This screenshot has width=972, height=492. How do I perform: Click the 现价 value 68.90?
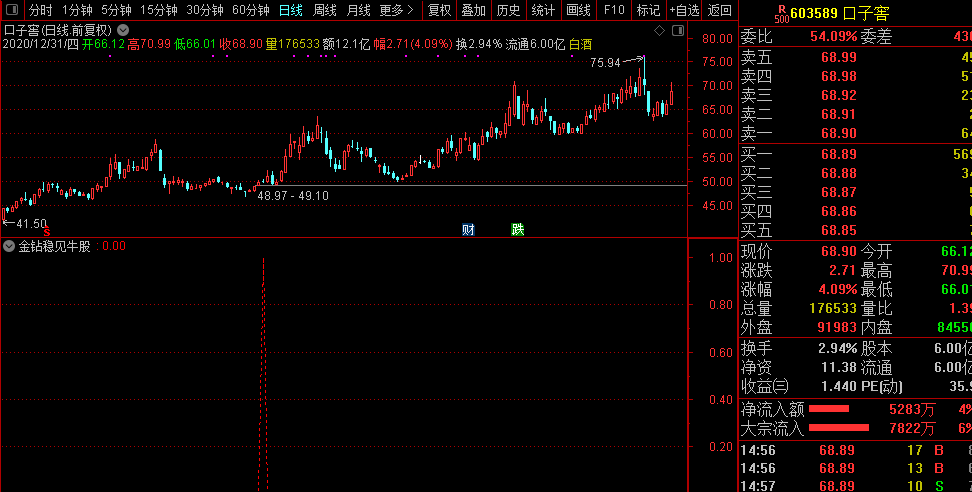pyautogui.click(x=839, y=252)
